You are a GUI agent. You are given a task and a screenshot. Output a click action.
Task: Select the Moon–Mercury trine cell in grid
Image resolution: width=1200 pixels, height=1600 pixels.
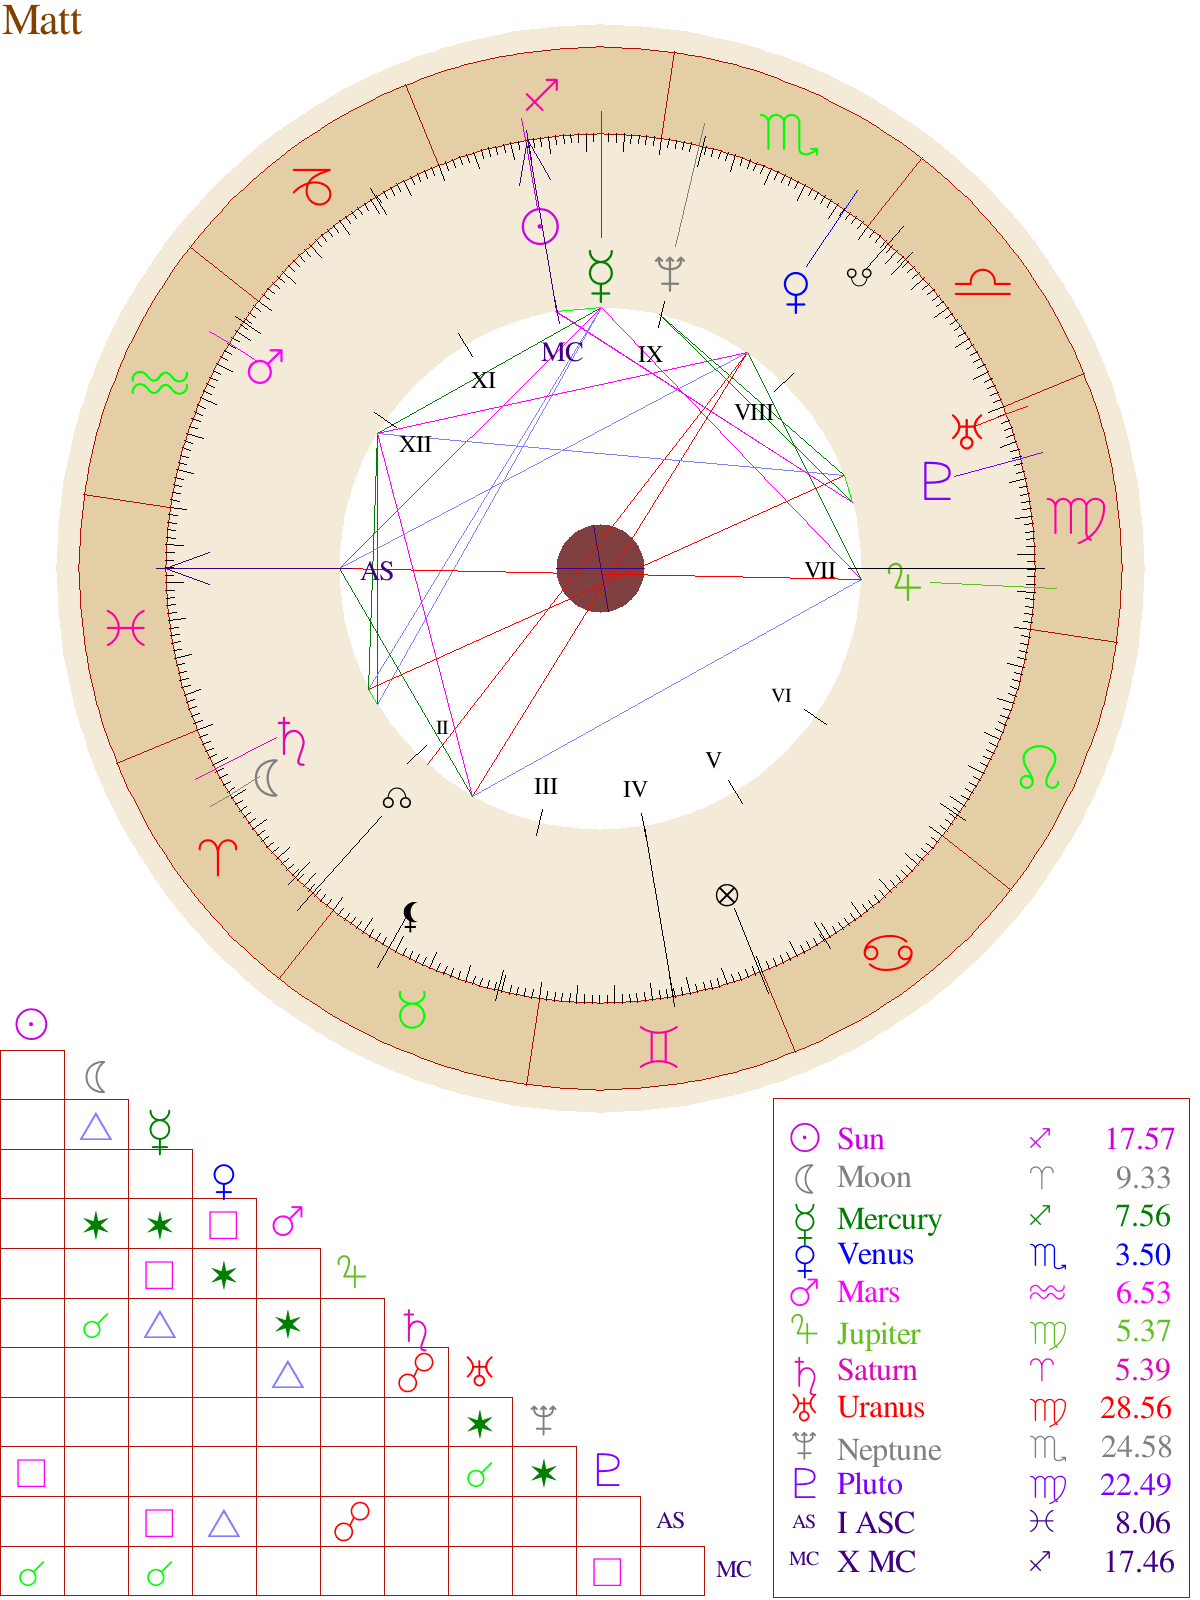click(x=96, y=1125)
